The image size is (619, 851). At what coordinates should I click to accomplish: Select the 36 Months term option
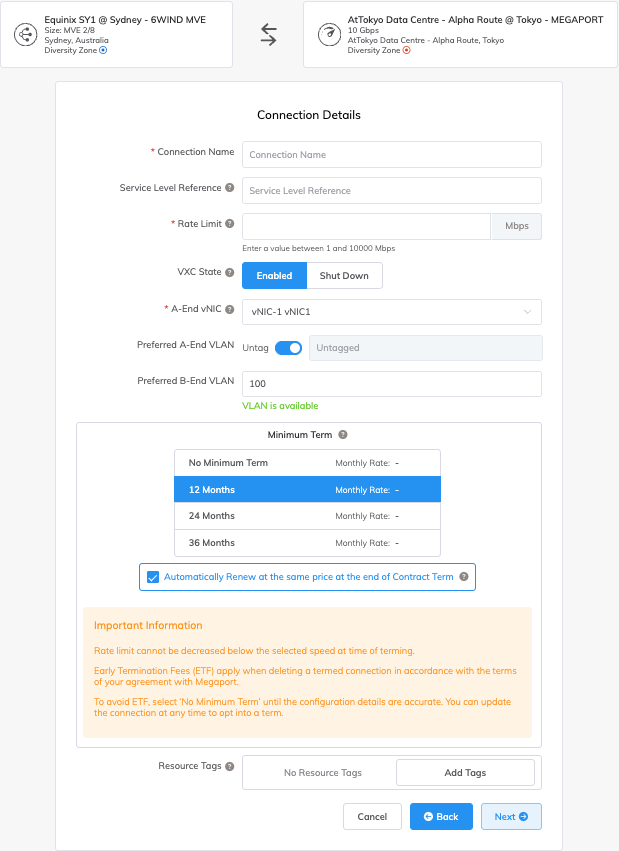coord(307,543)
